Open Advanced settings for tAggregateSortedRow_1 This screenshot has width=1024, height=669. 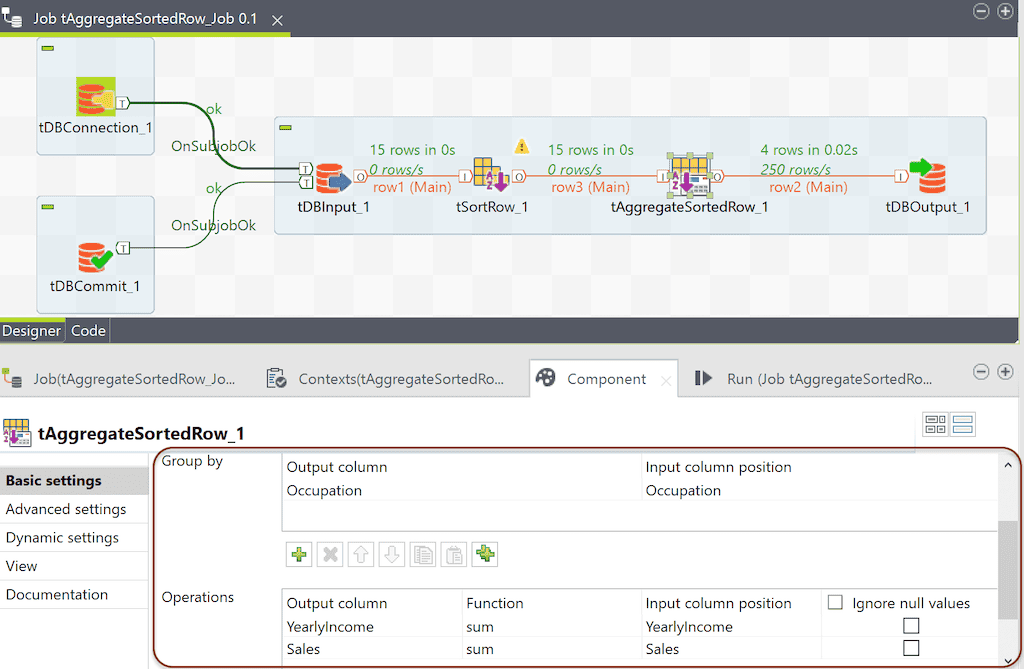[66, 509]
